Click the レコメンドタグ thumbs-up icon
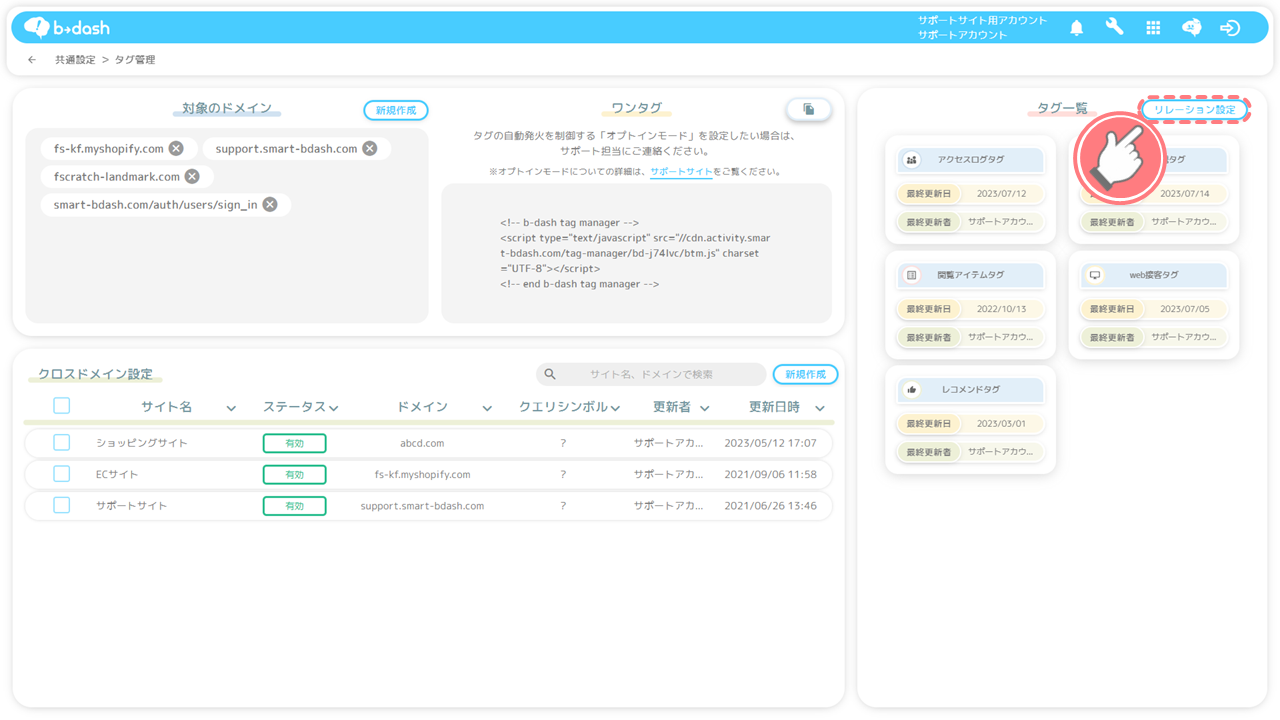The image size is (1280, 720). pyautogui.click(x=911, y=390)
